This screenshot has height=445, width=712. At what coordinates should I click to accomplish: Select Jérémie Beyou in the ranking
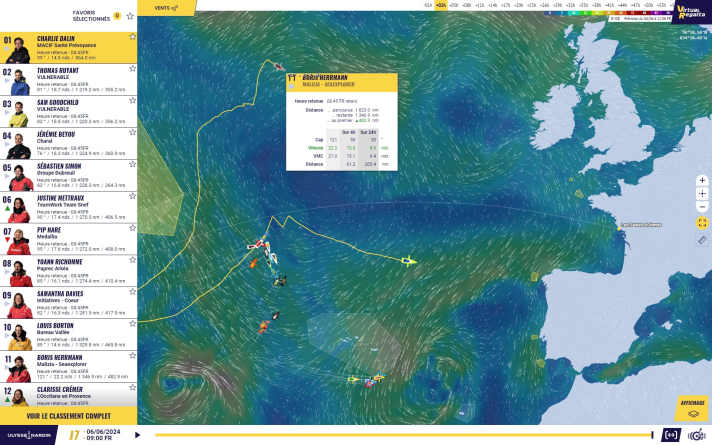click(69, 143)
